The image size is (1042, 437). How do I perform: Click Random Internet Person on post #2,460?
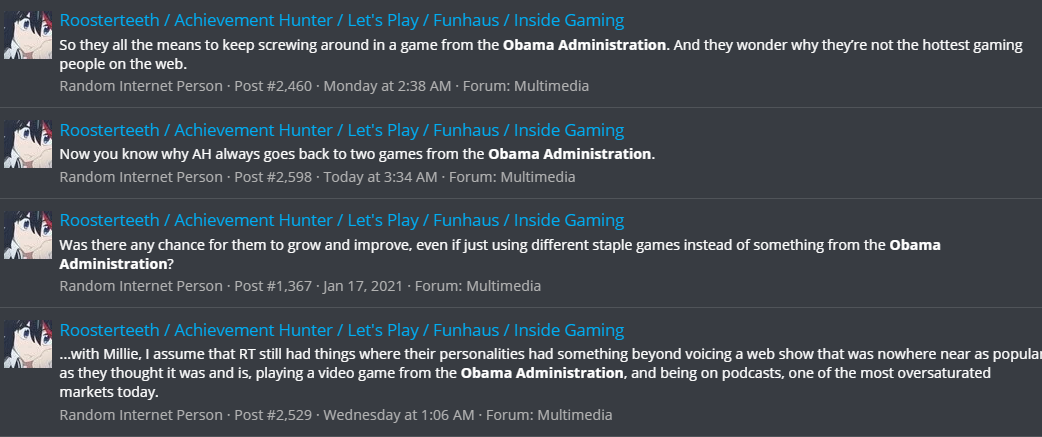pos(141,86)
